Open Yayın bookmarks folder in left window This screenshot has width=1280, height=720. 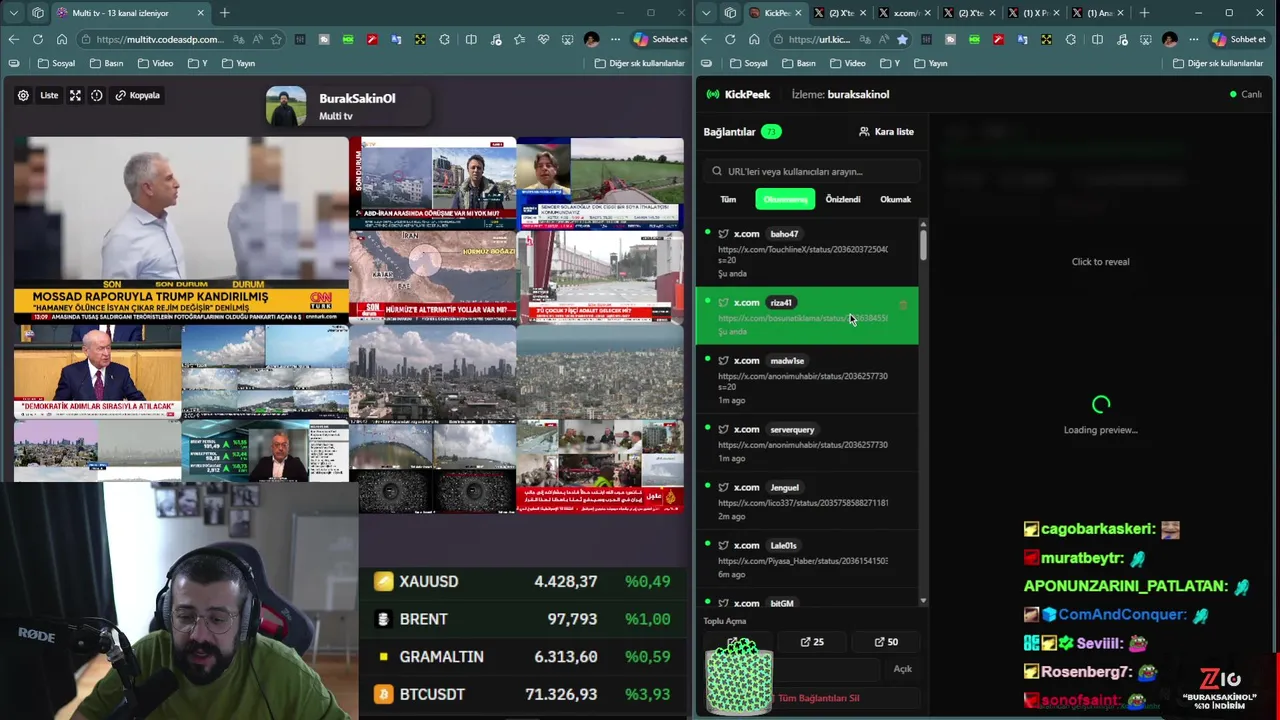click(x=238, y=63)
